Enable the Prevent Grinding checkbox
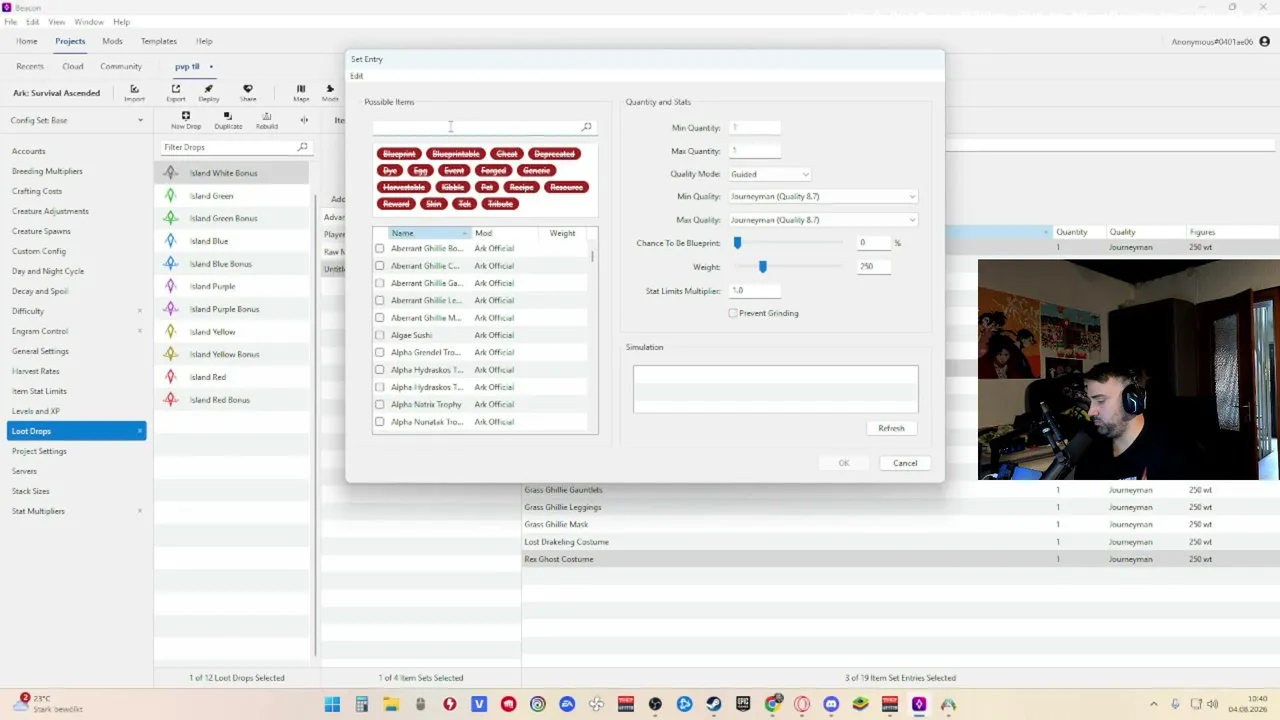The image size is (1280, 720). [x=733, y=313]
